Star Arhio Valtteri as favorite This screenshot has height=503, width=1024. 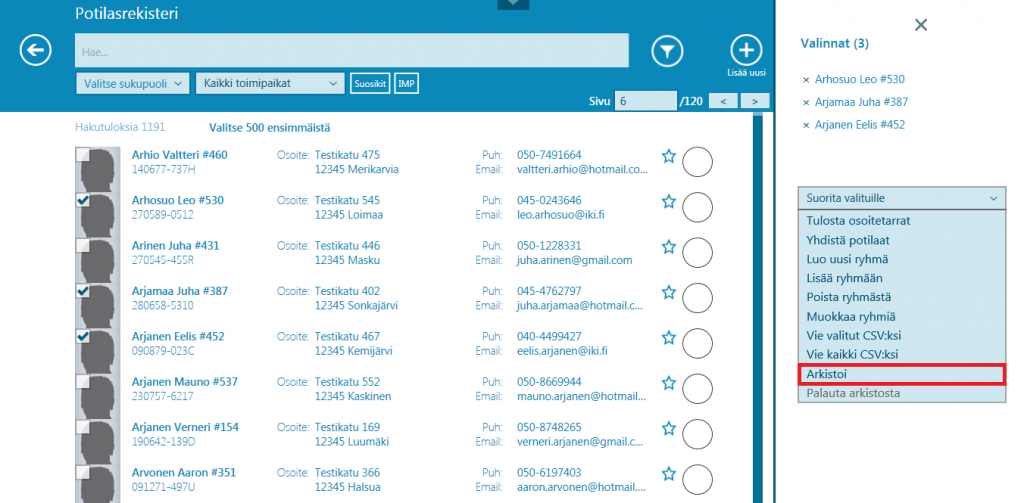click(668, 156)
